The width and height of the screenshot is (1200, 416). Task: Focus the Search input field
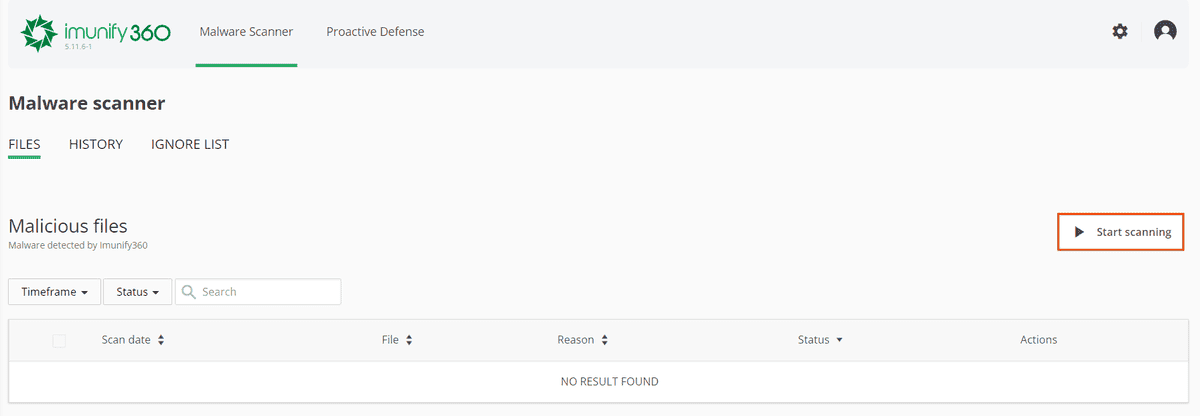point(265,292)
